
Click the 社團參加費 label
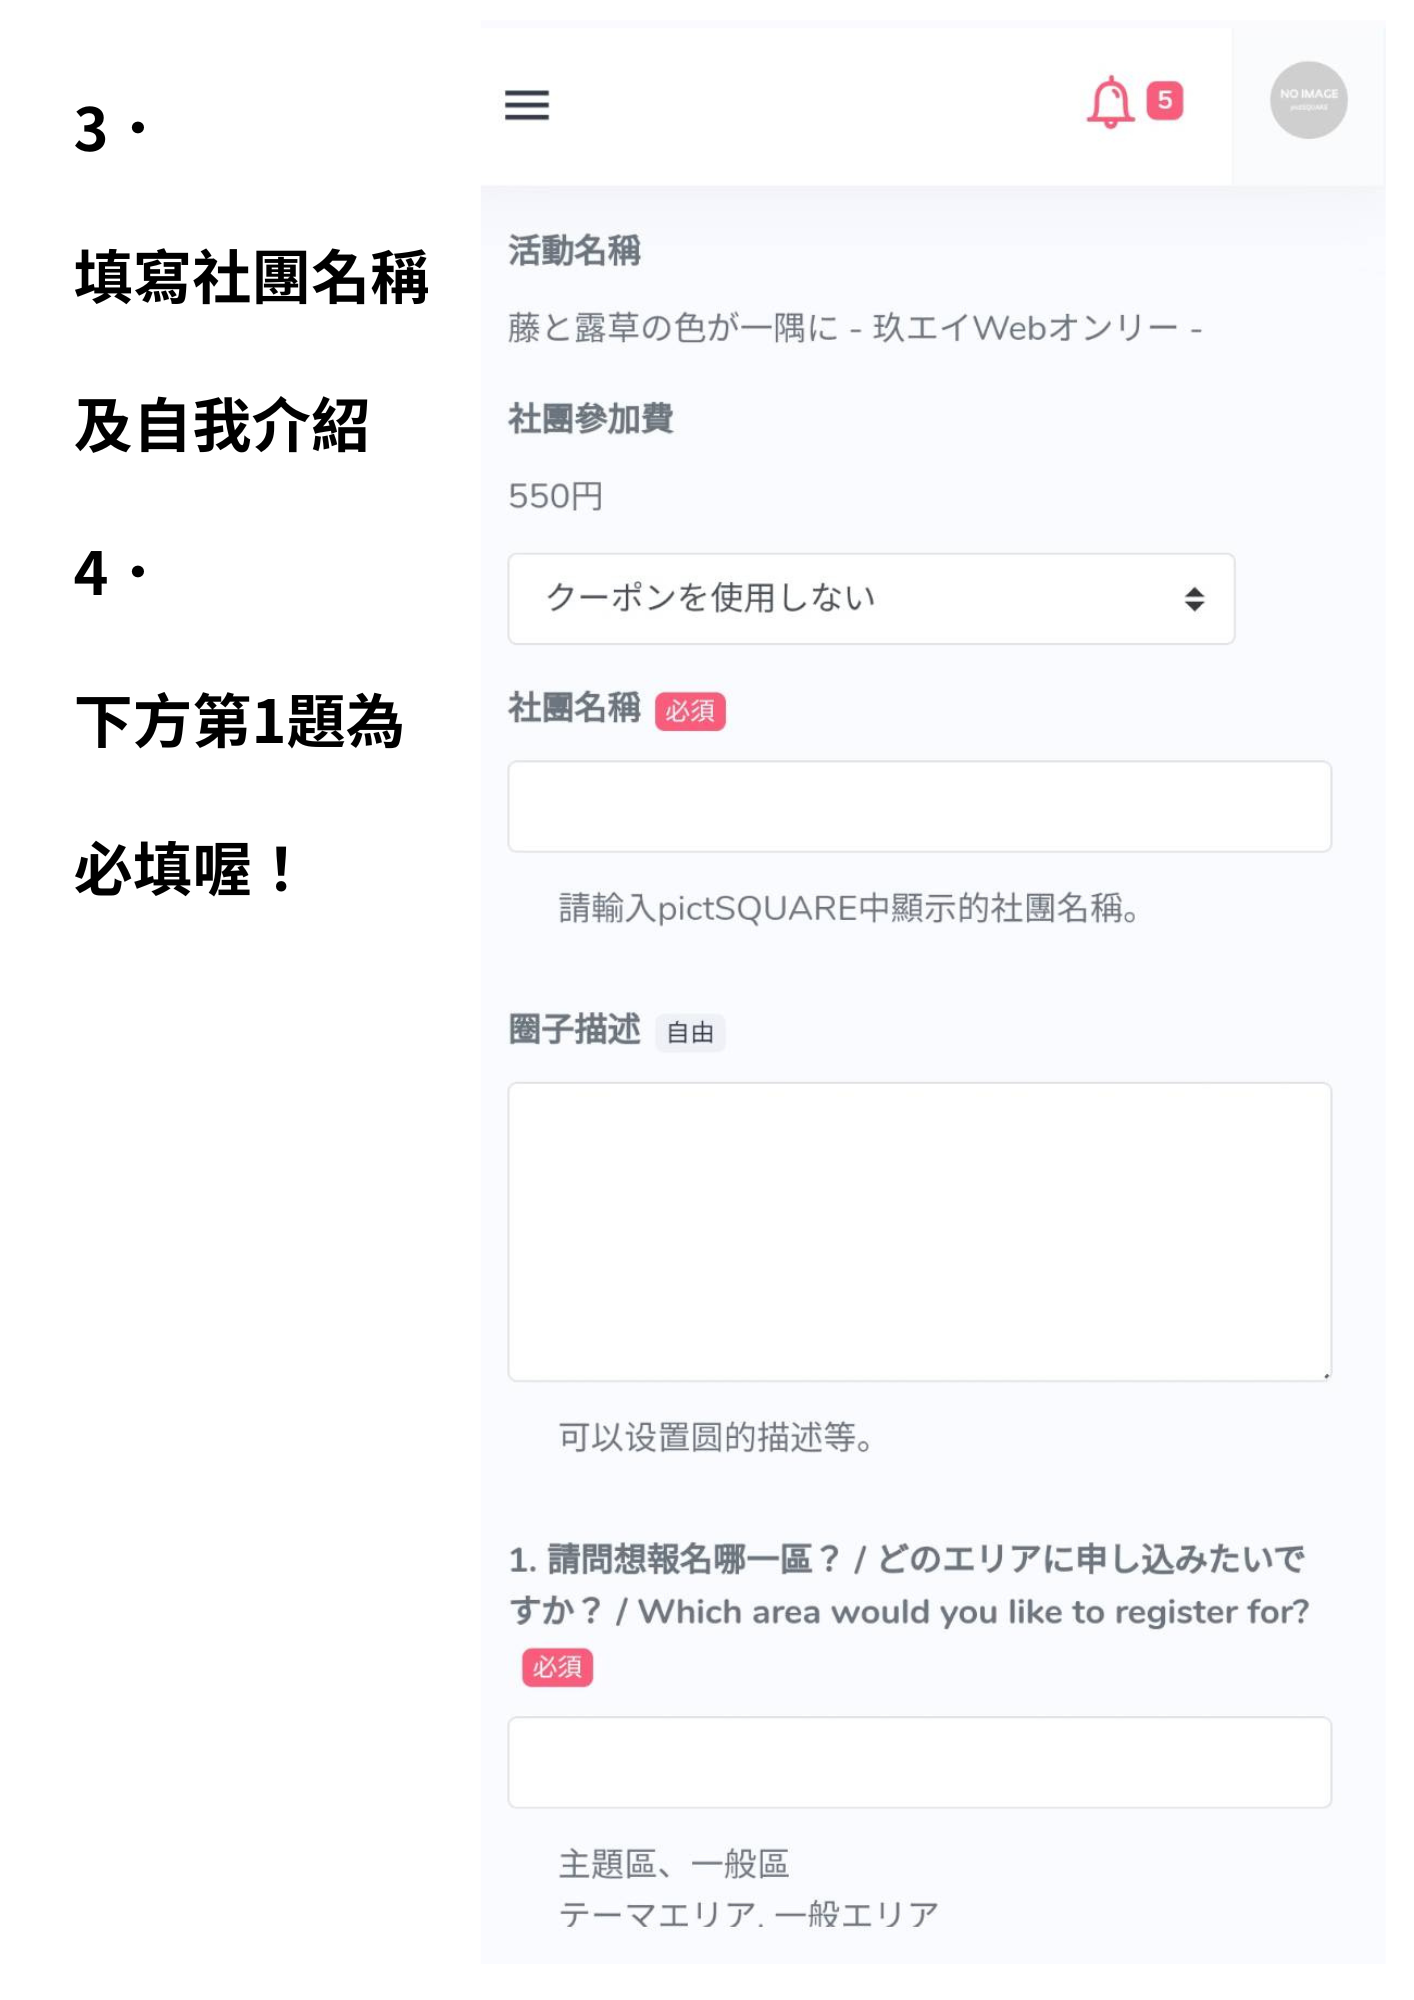tap(591, 418)
